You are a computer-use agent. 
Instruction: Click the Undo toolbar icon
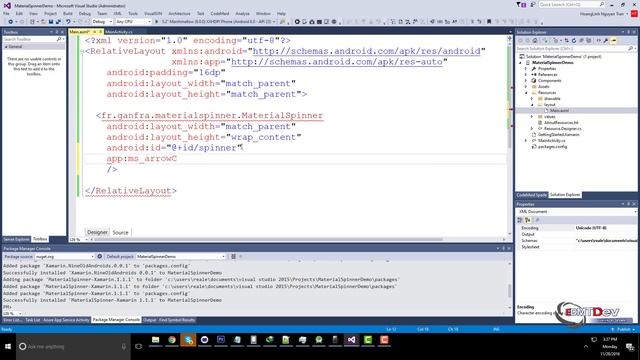[68, 22]
